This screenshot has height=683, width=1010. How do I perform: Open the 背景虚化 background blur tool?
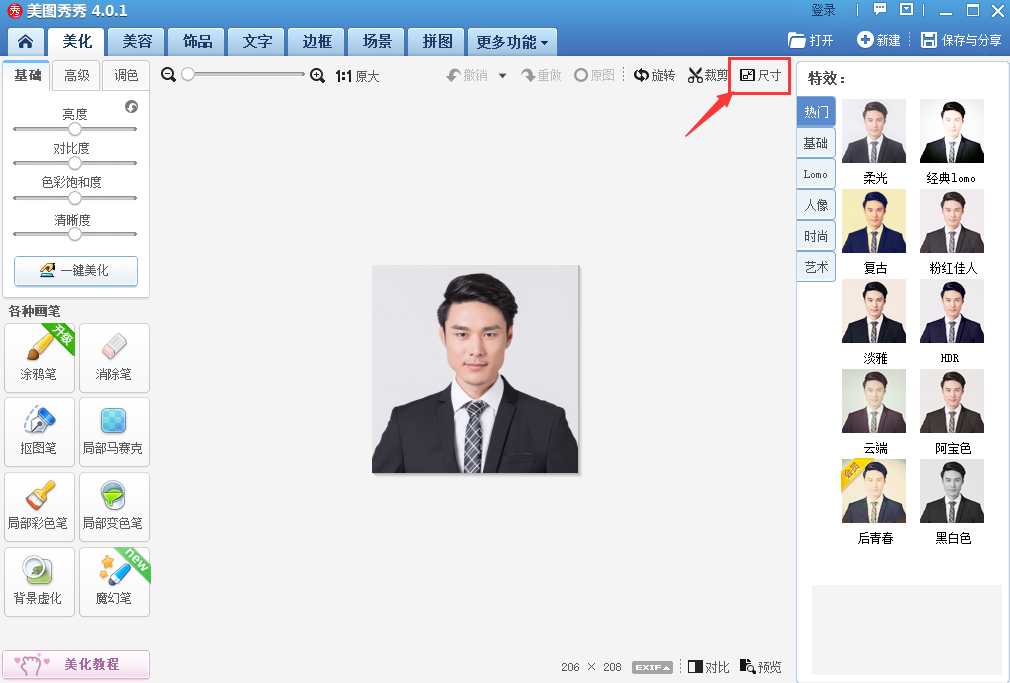pos(39,581)
